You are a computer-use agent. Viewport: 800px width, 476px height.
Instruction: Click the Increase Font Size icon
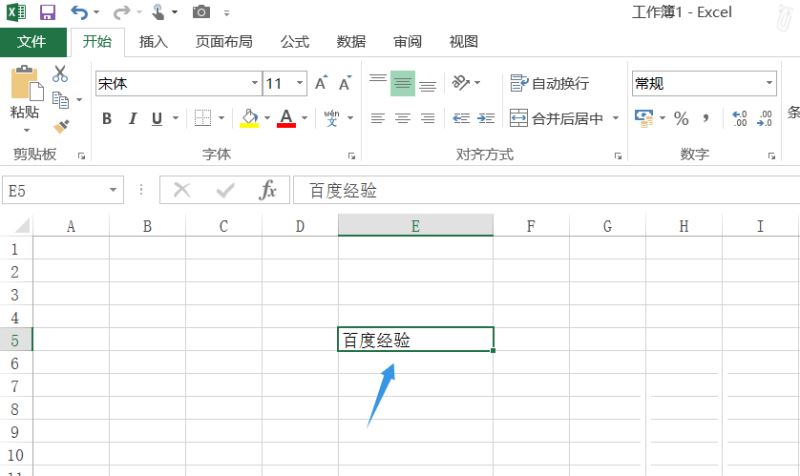coord(321,84)
